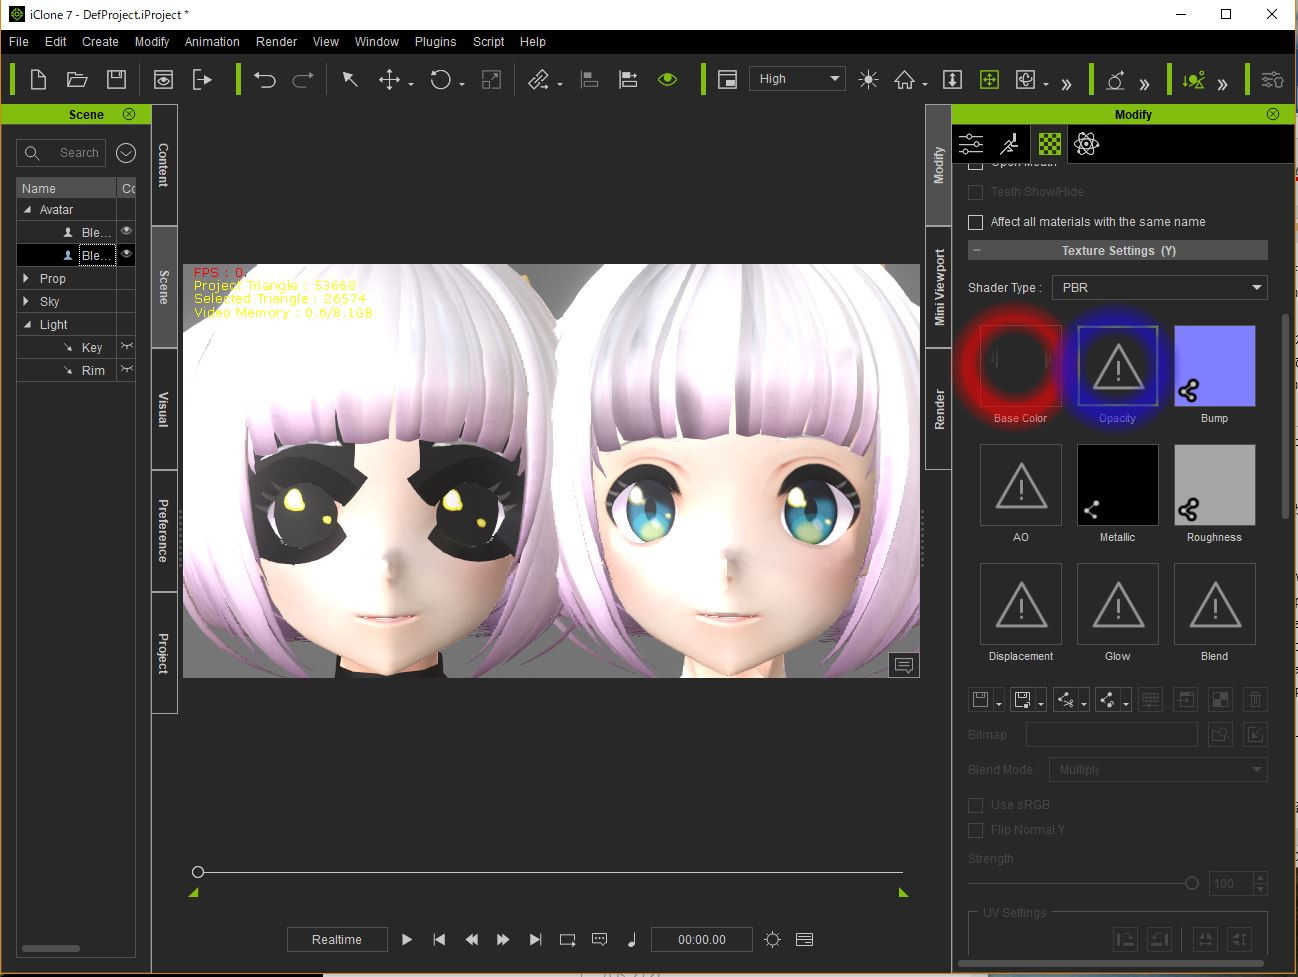The image size is (1298, 977).
Task: Open the timeline panel icon
Action: point(804,940)
